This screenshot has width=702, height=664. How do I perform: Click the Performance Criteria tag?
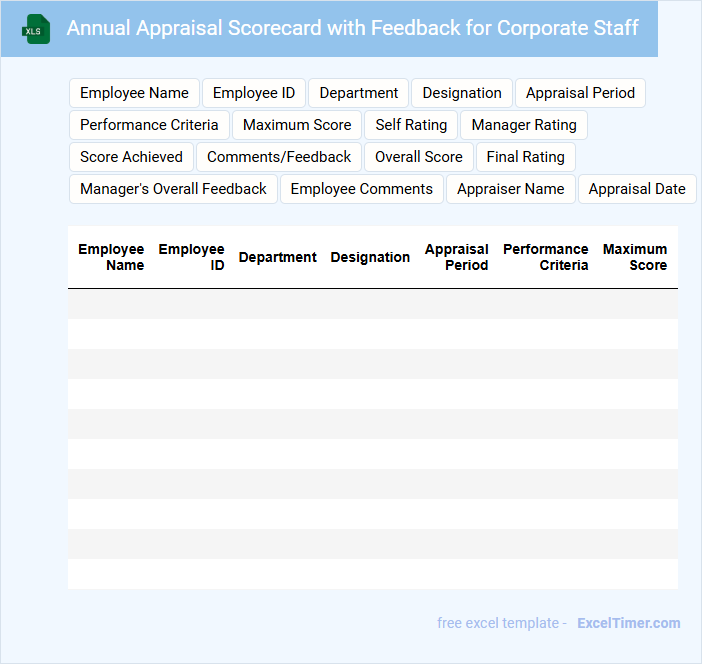coord(149,125)
